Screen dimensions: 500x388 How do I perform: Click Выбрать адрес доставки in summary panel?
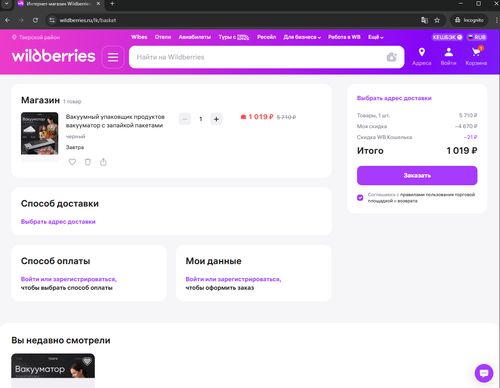tap(394, 98)
